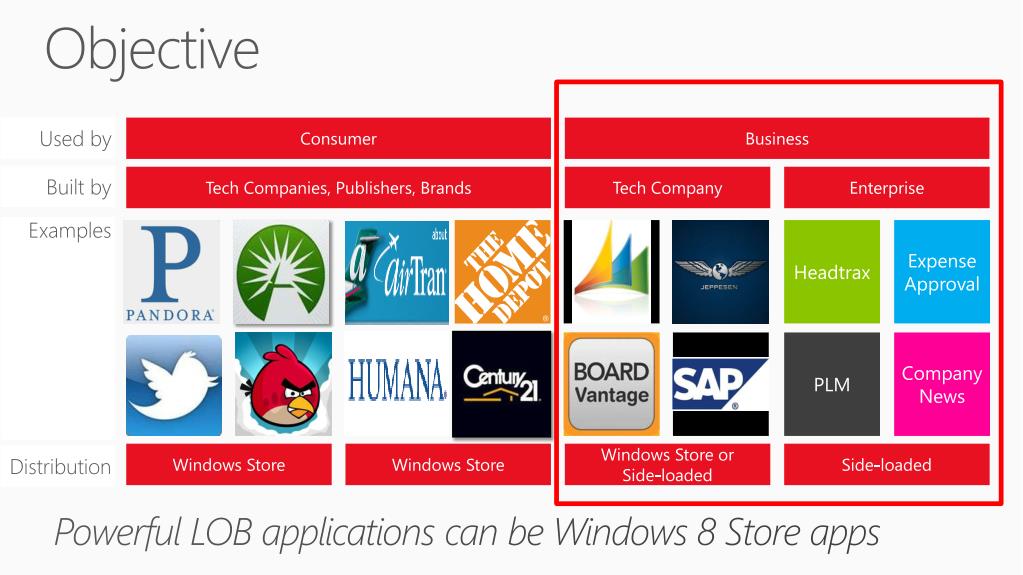
Task: Select the Enterprise bar
Action: 887,188
